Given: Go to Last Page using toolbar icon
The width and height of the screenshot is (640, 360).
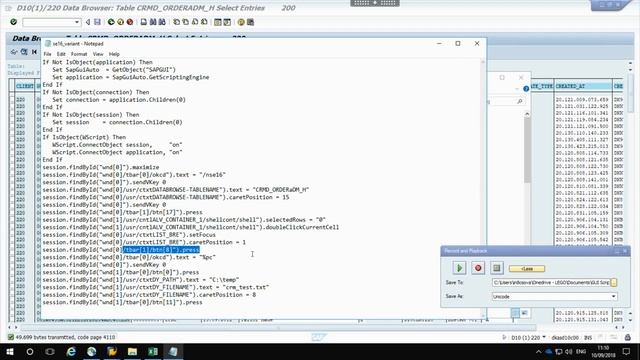Looking at the screenshot, I should coord(204,22).
